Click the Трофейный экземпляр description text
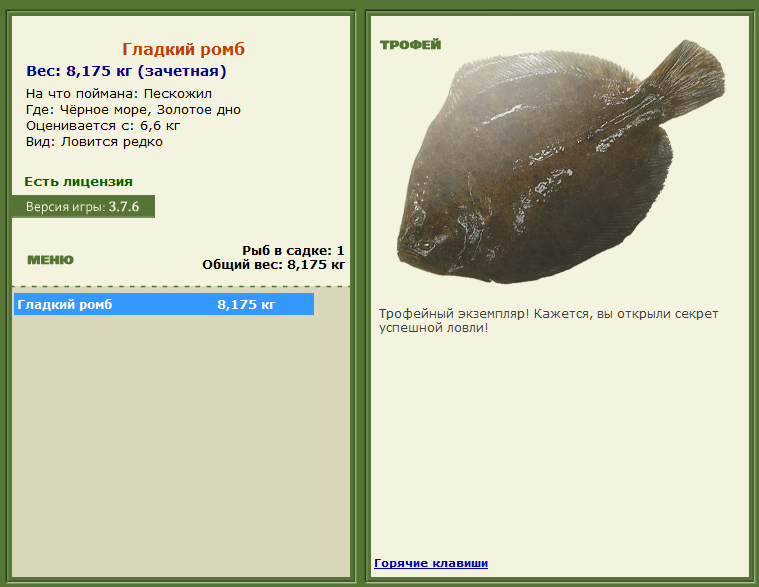The height and width of the screenshot is (587, 759). pyautogui.click(x=548, y=320)
